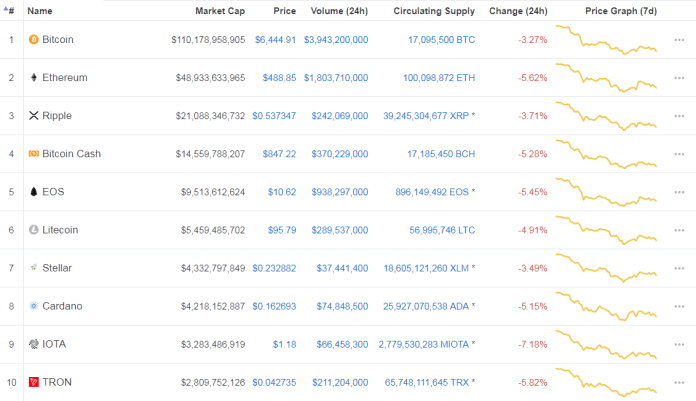Click the Litecoin grey logo icon
696x401 pixels.
pyautogui.click(x=34, y=230)
